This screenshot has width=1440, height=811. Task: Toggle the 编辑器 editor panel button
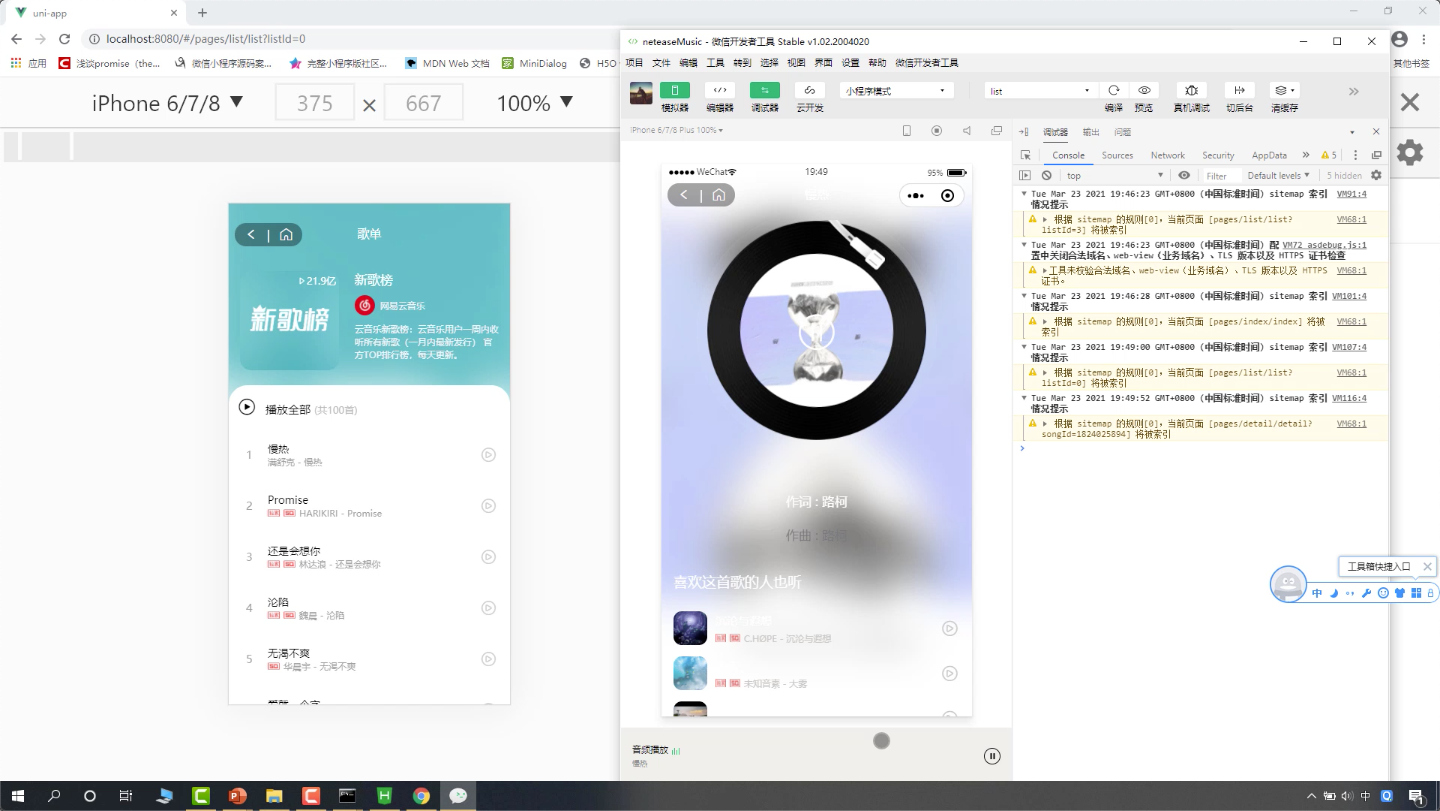[x=720, y=90]
